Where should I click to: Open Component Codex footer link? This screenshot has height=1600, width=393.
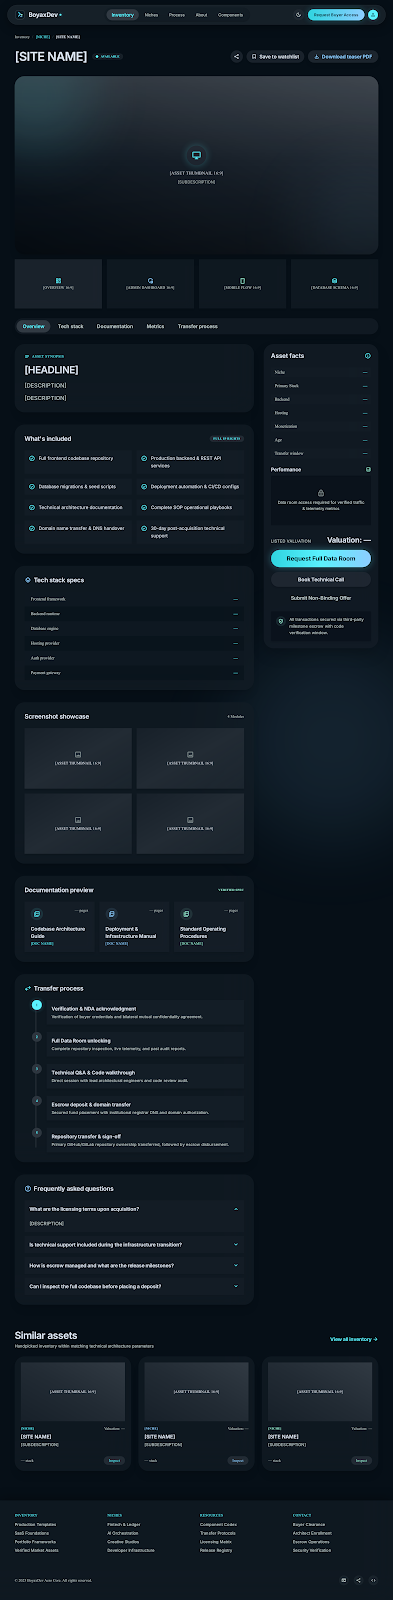point(218,1524)
